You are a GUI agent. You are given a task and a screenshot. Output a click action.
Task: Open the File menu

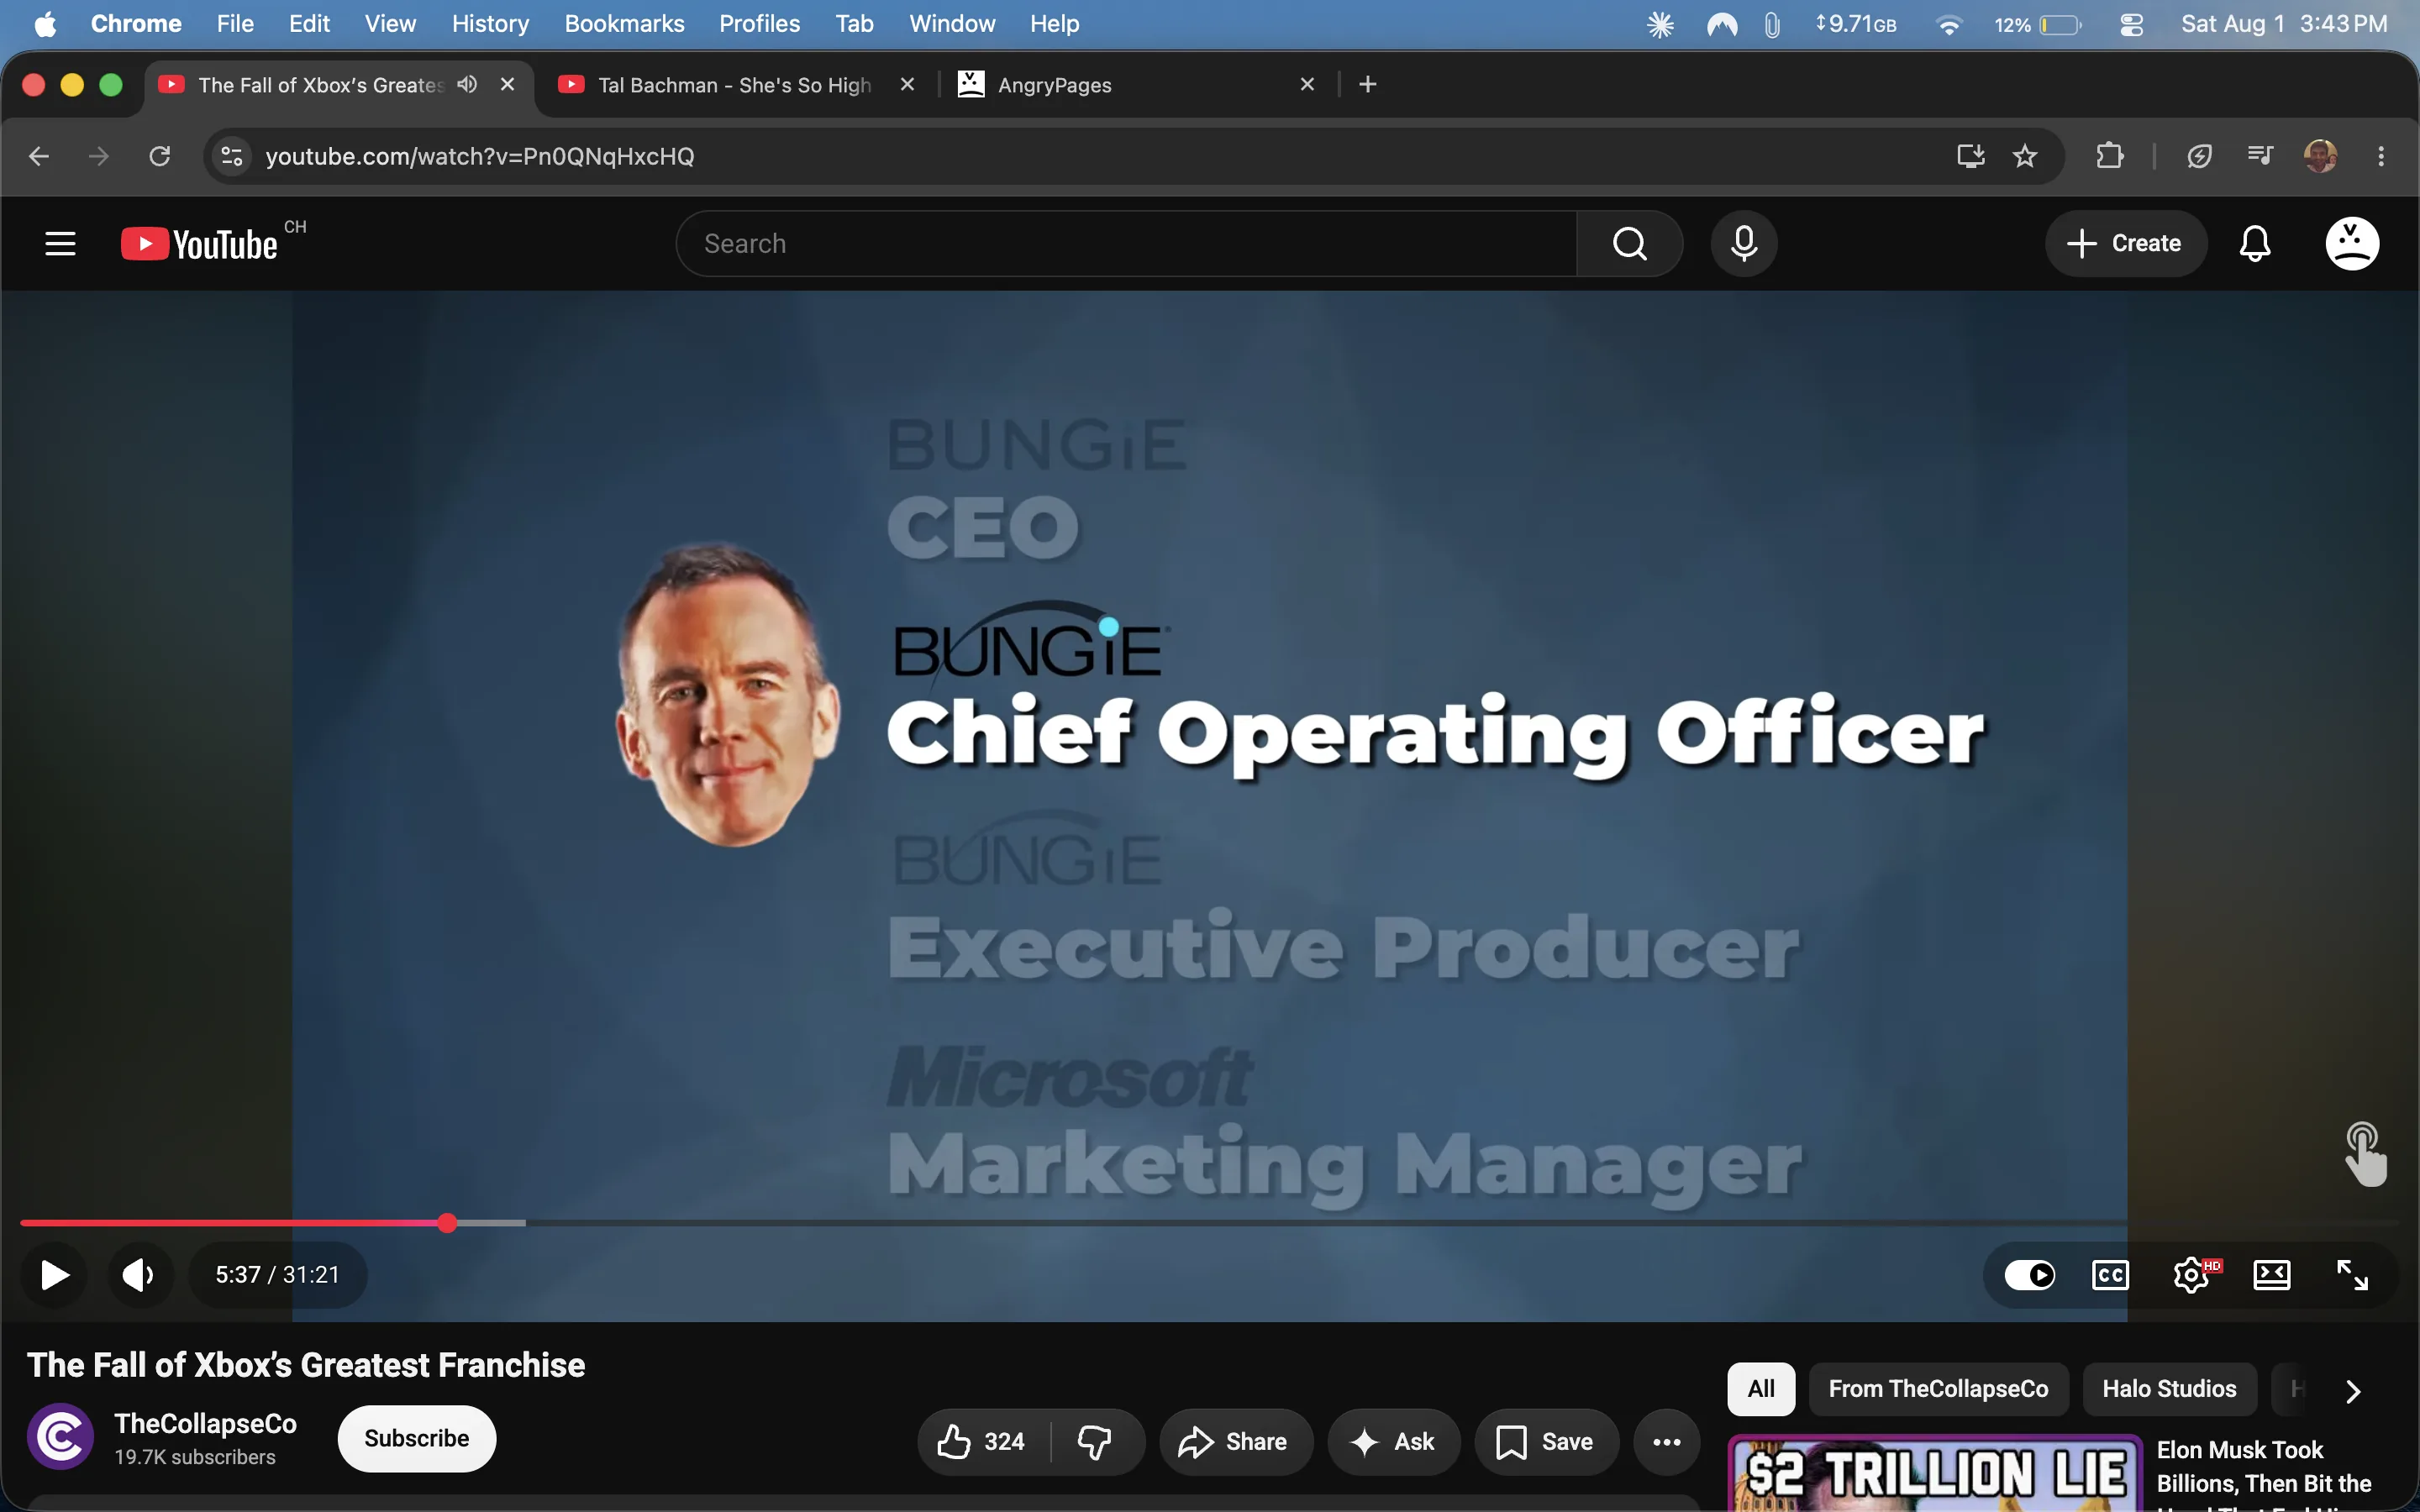[235, 24]
